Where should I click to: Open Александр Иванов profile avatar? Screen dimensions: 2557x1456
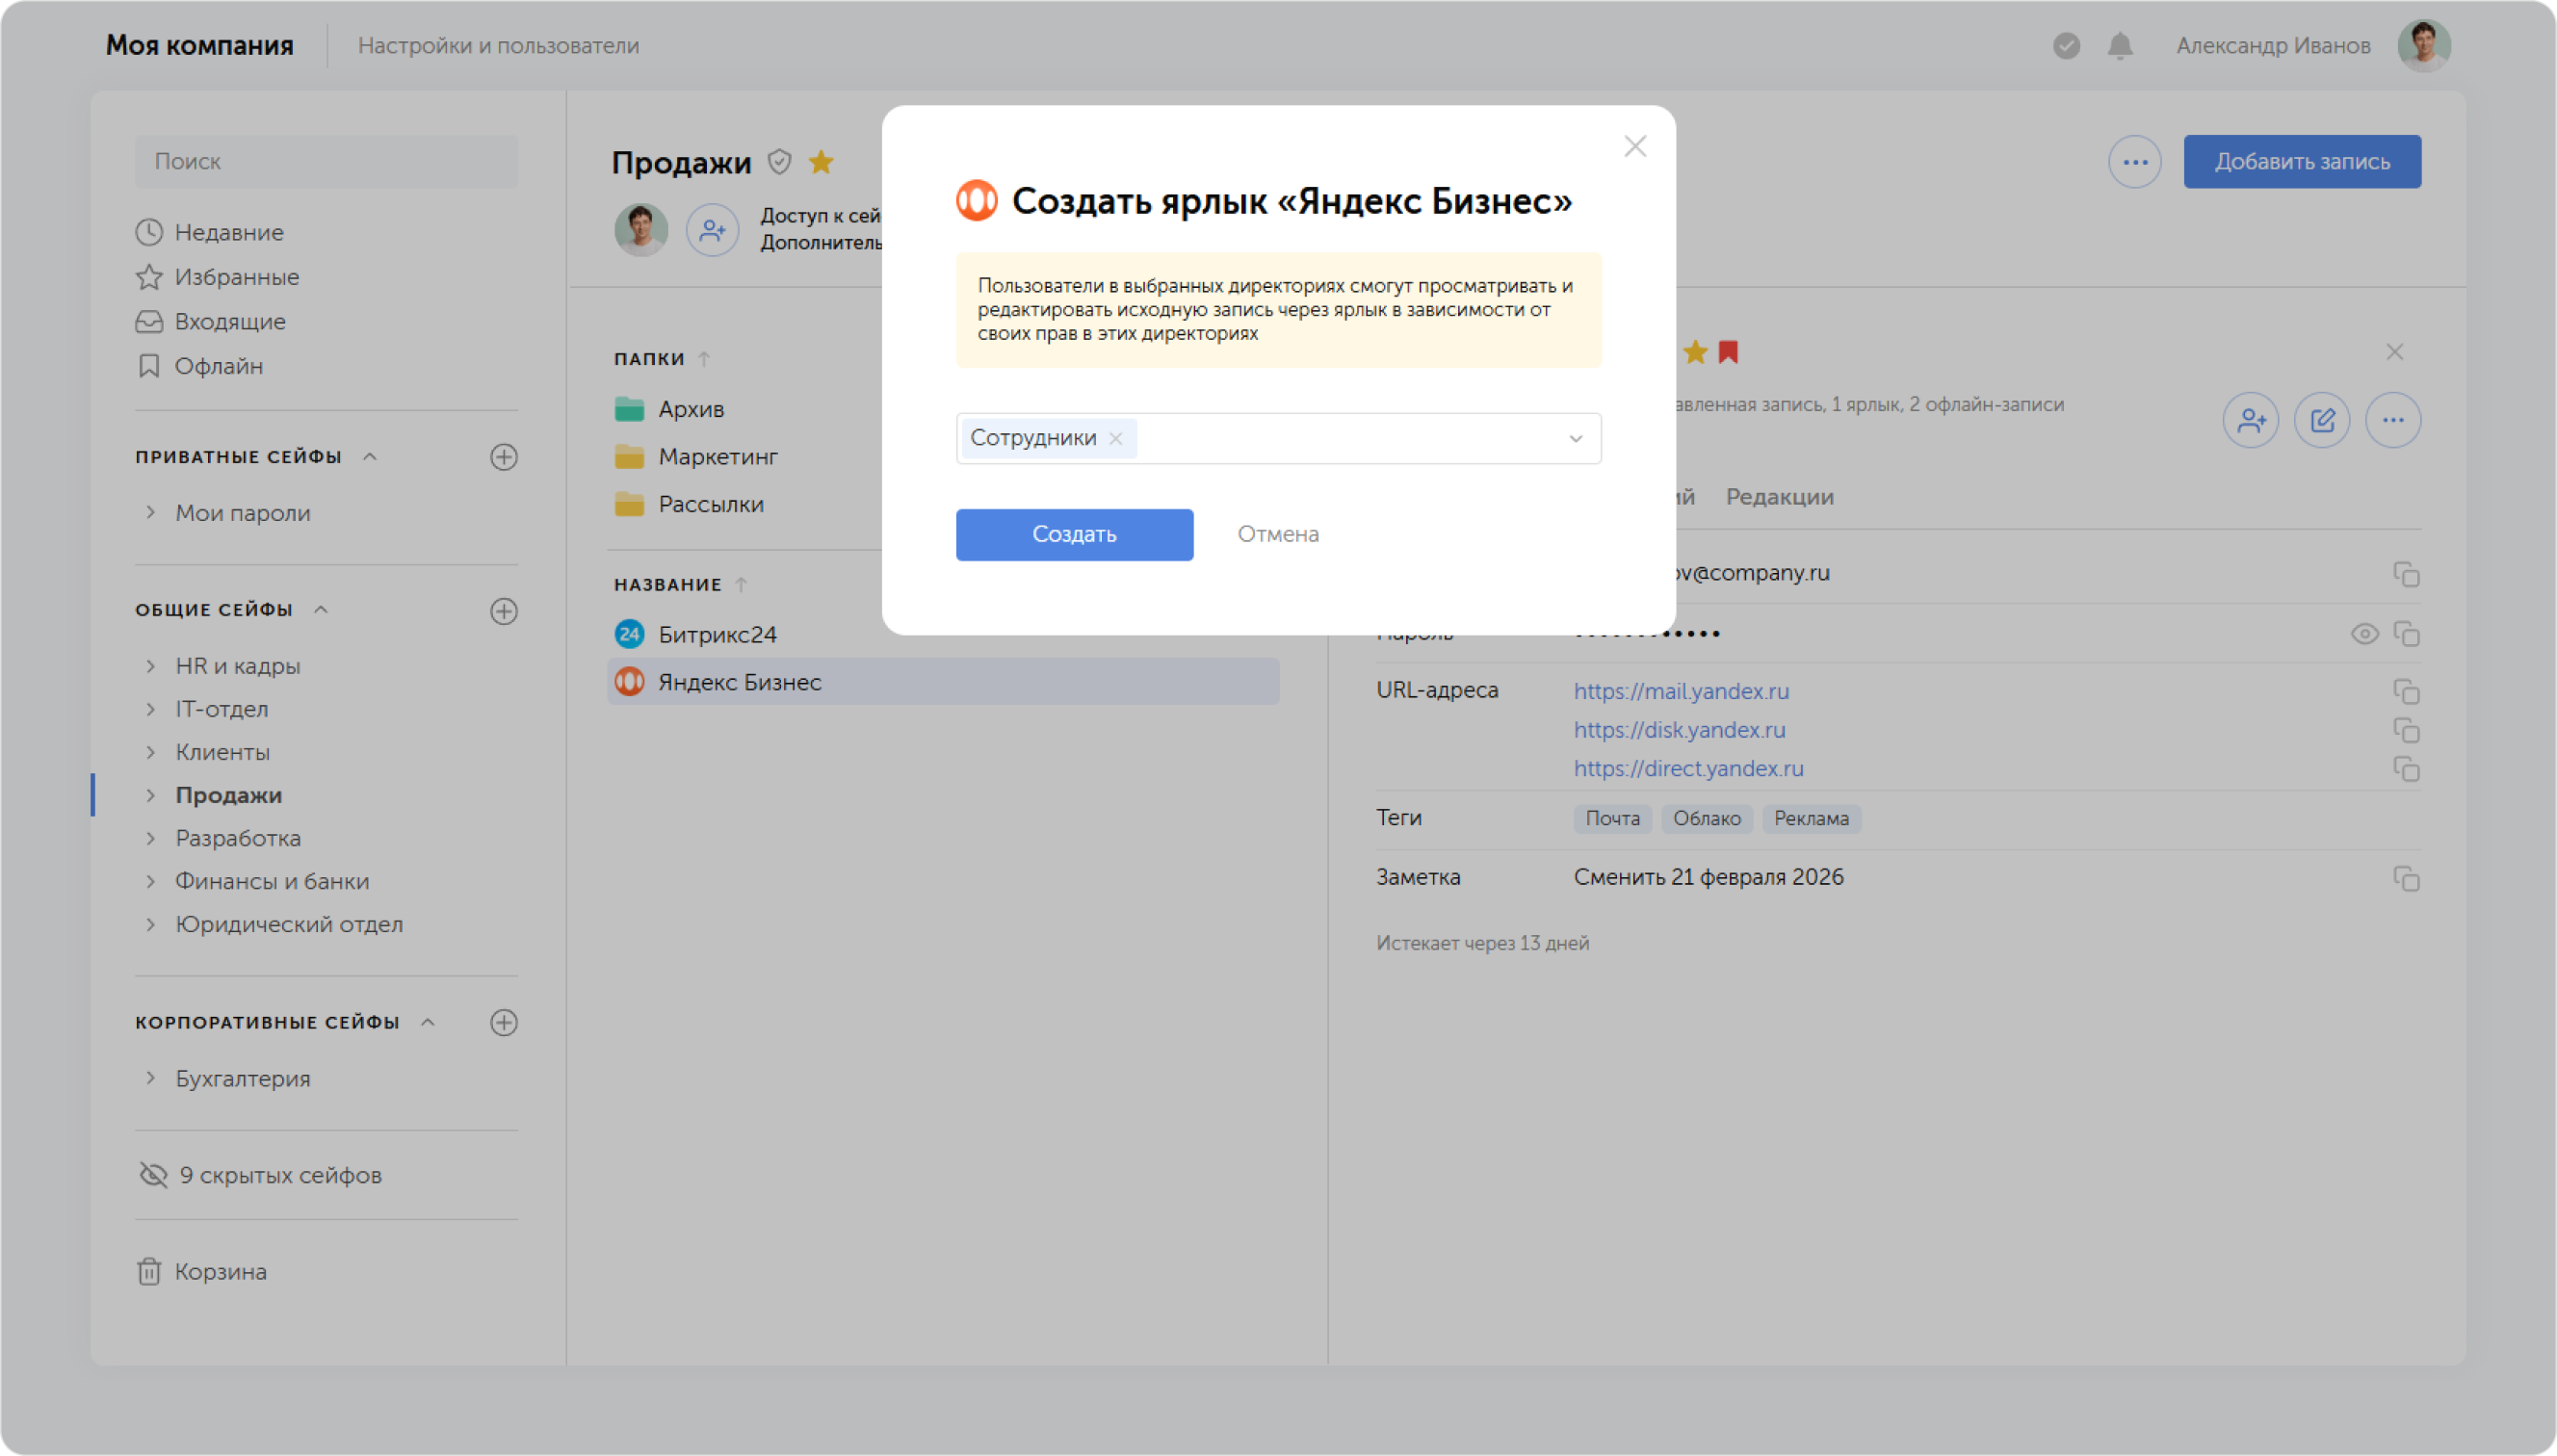click(2422, 46)
